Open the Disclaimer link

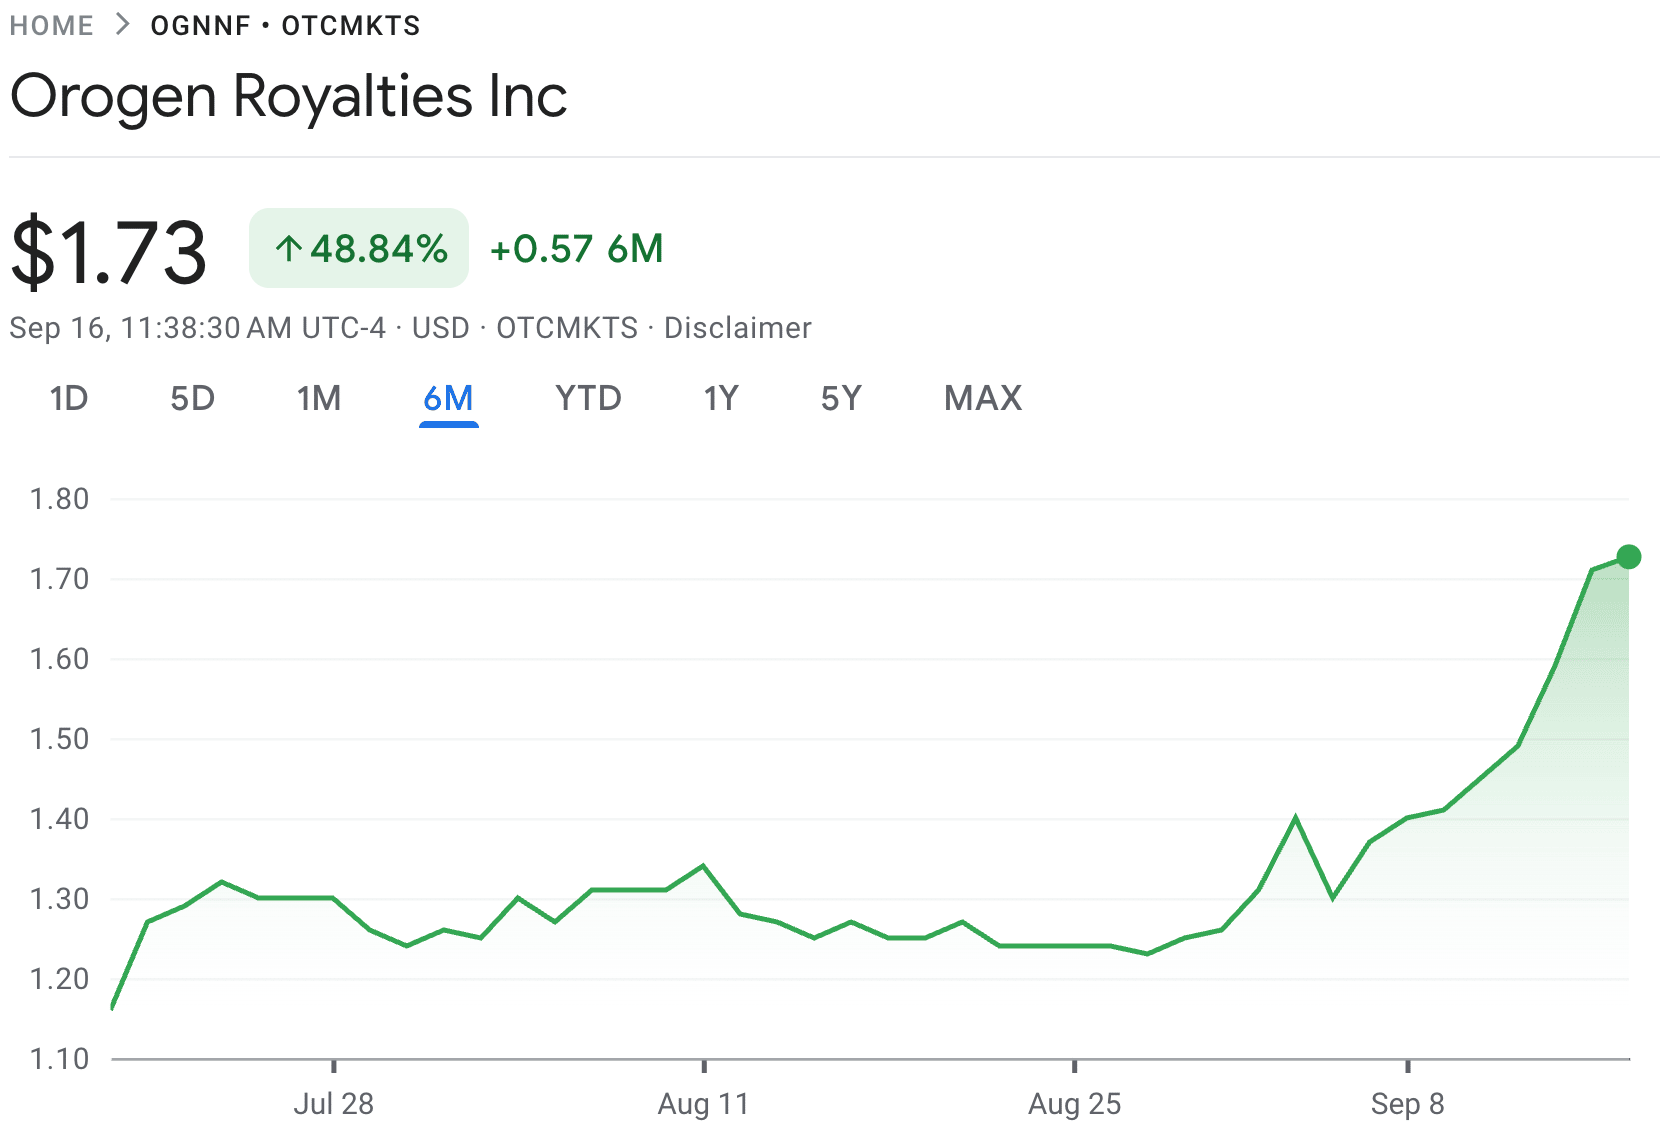738,328
